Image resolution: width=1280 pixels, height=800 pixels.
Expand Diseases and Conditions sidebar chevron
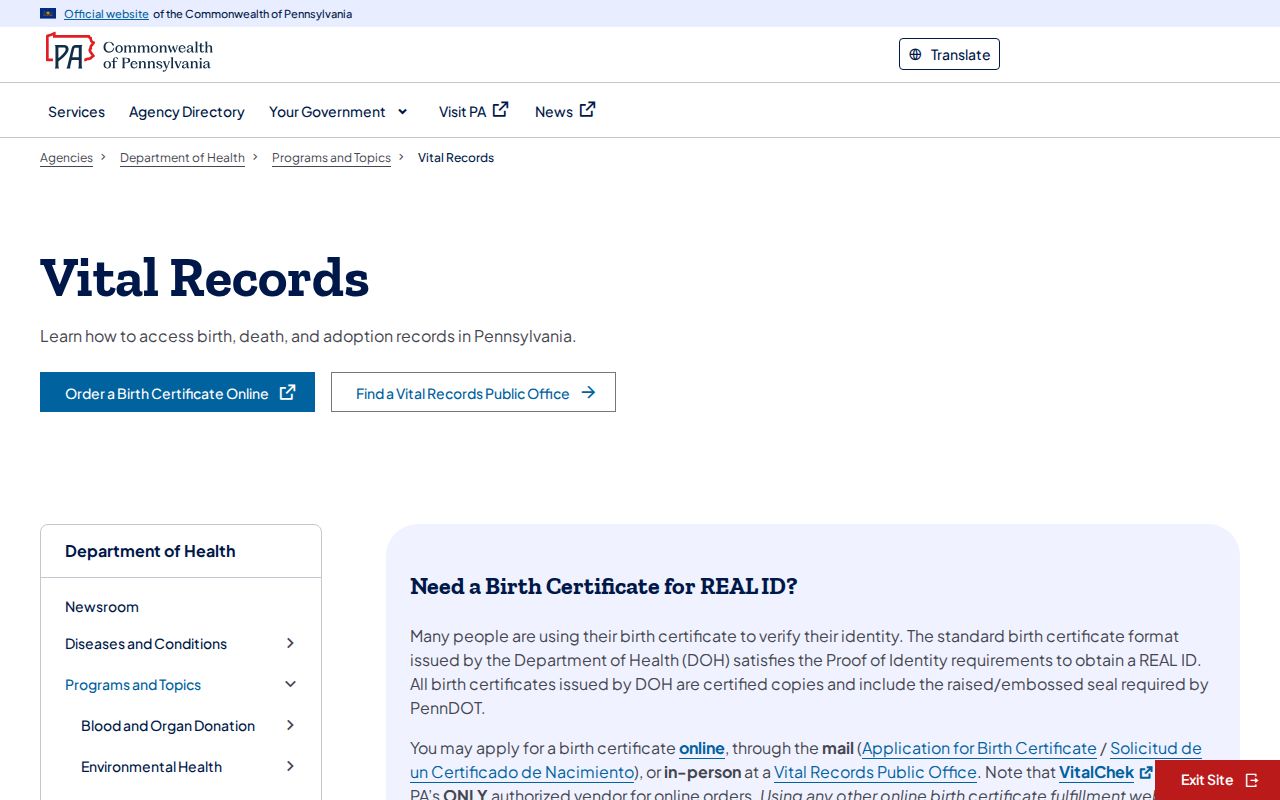290,643
